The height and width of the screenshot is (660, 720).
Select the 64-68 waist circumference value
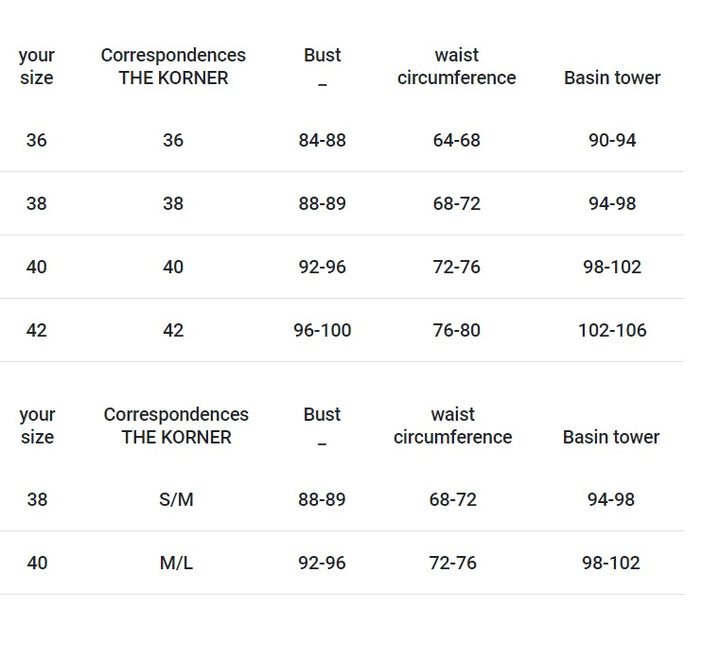pyautogui.click(x=456, y=140)
